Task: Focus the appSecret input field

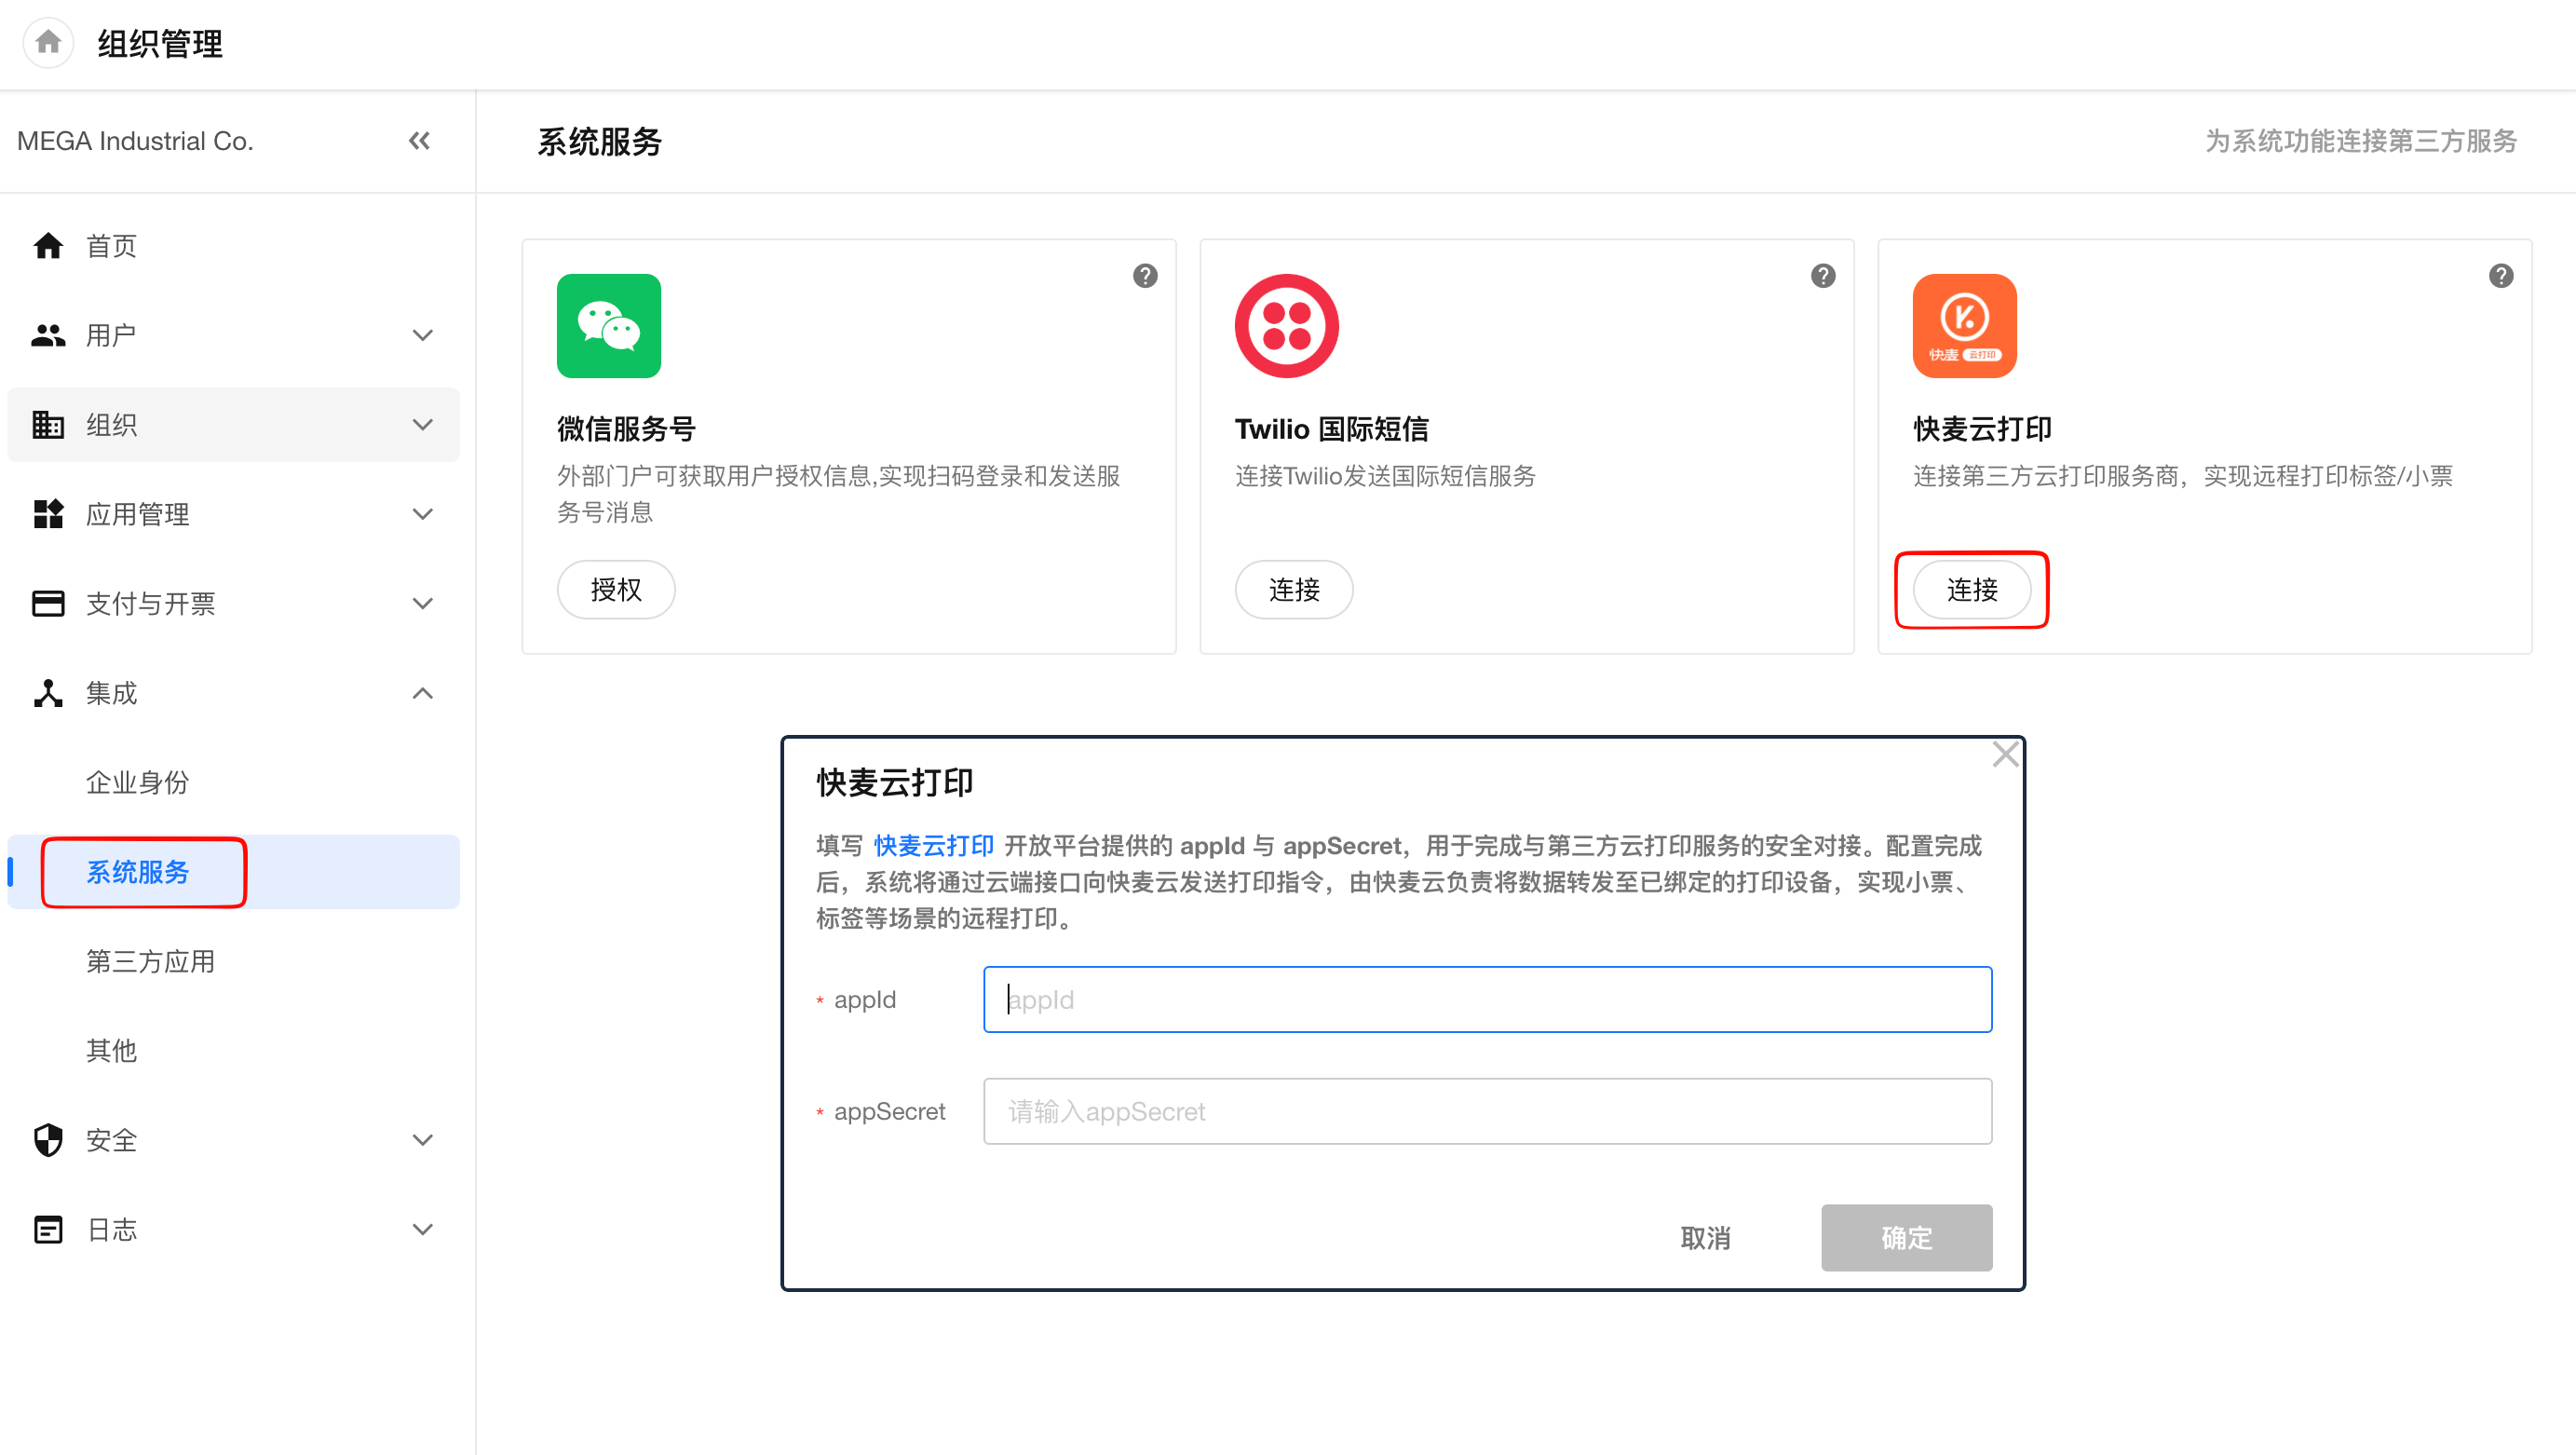Action: point(1487,1111)
